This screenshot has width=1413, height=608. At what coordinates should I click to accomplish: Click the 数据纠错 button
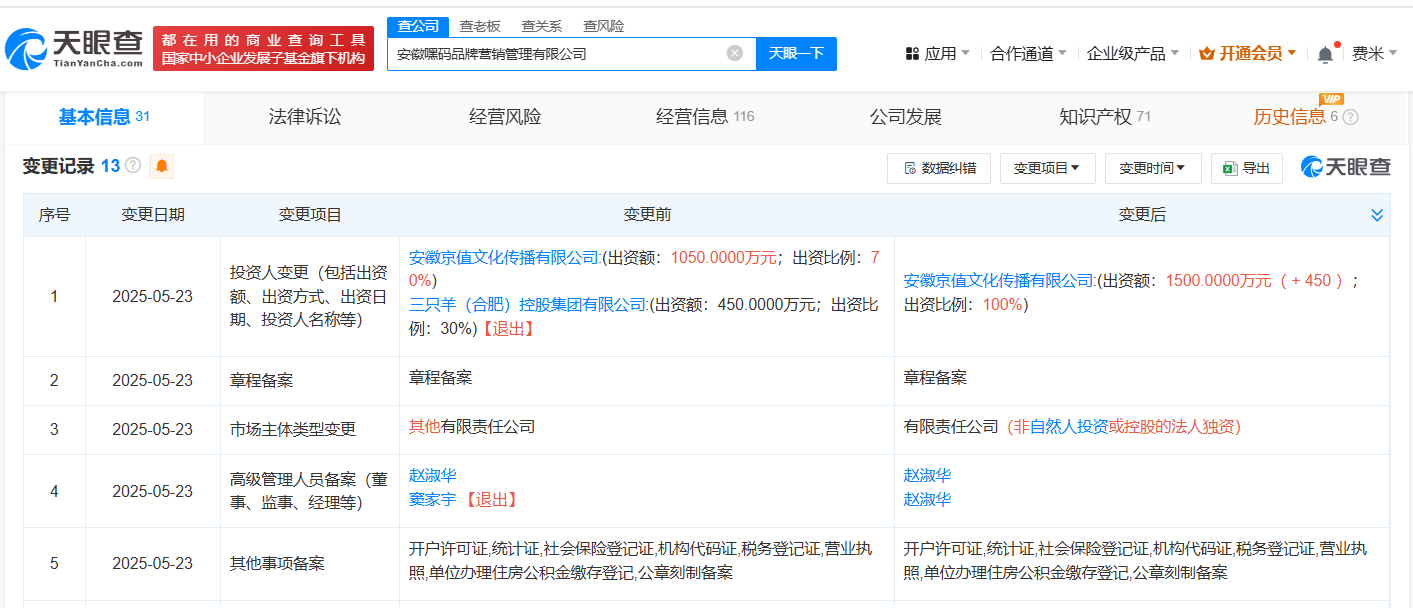coord(939,168)
